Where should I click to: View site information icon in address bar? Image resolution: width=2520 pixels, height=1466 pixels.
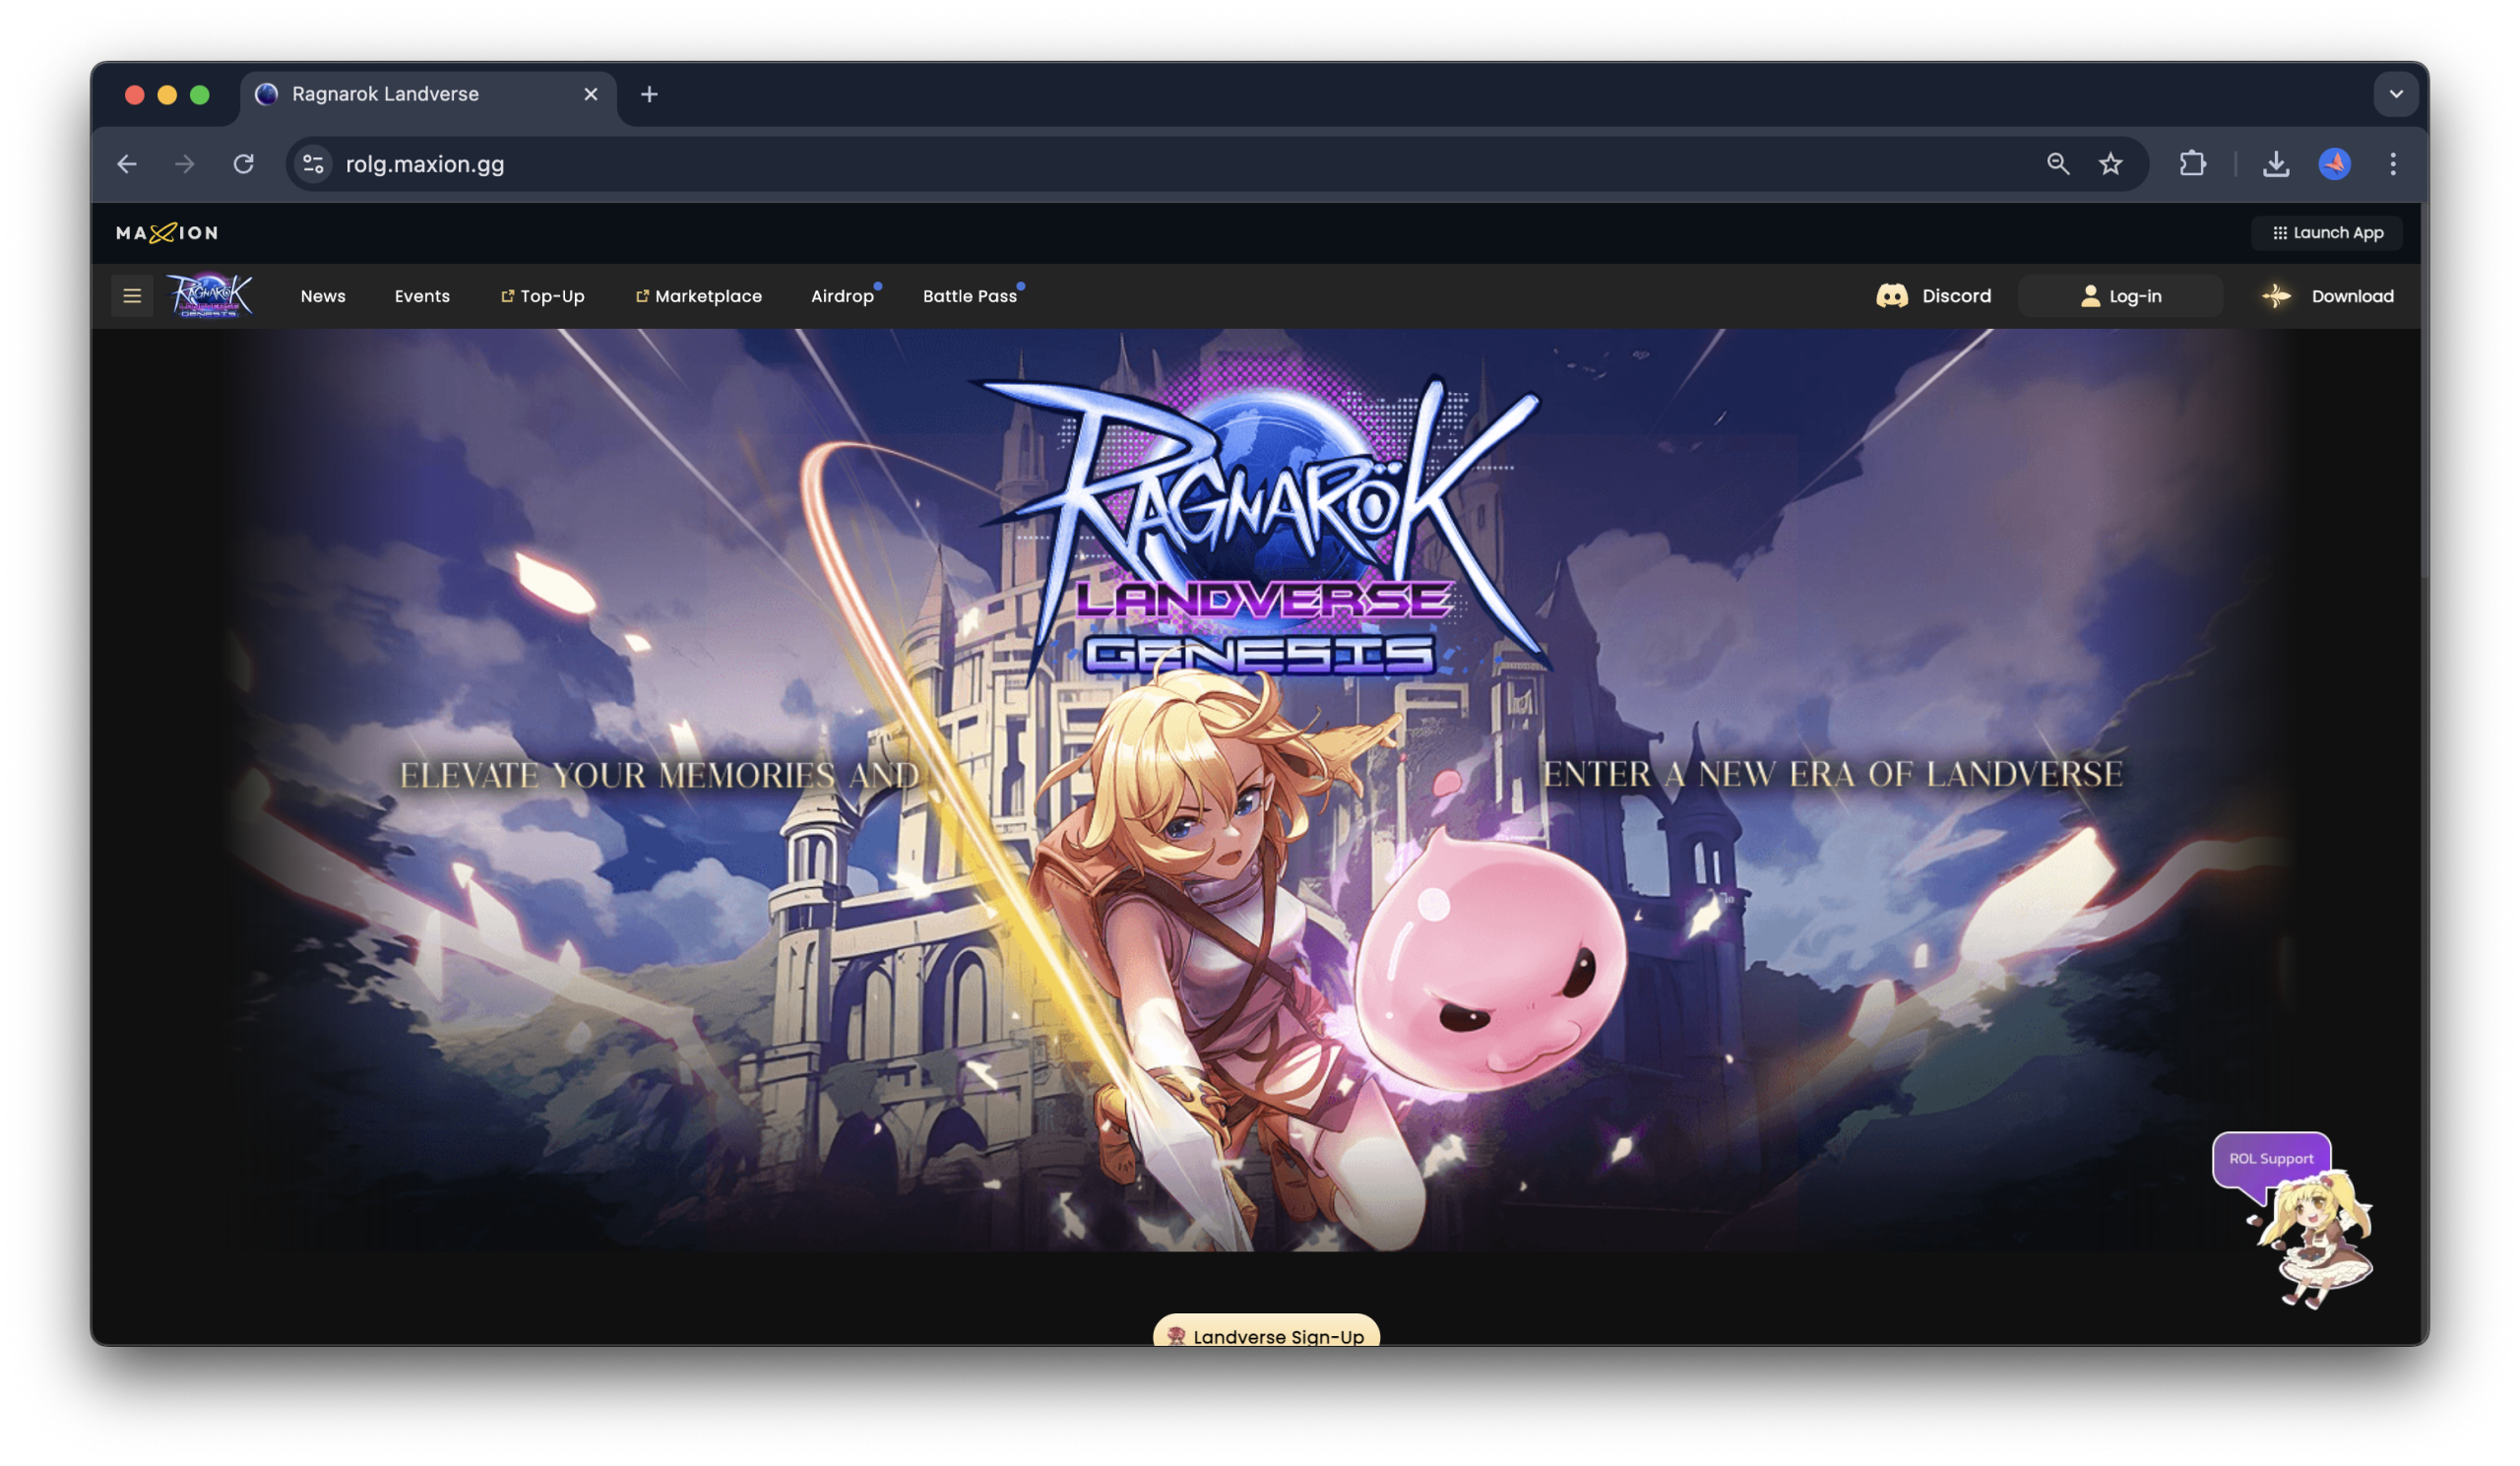(313, 164)
